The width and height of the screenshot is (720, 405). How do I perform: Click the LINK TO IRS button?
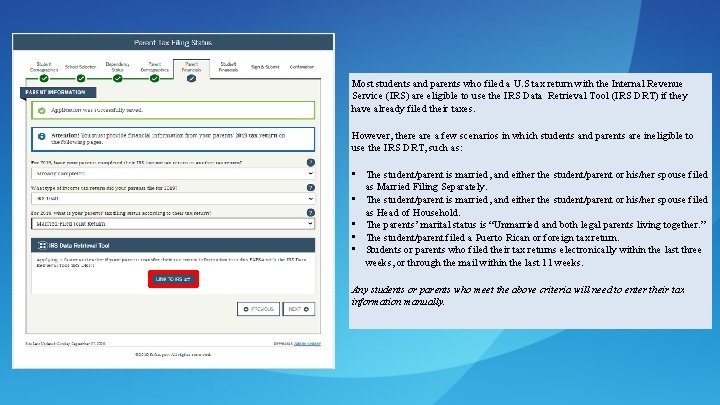click(173, 279)
